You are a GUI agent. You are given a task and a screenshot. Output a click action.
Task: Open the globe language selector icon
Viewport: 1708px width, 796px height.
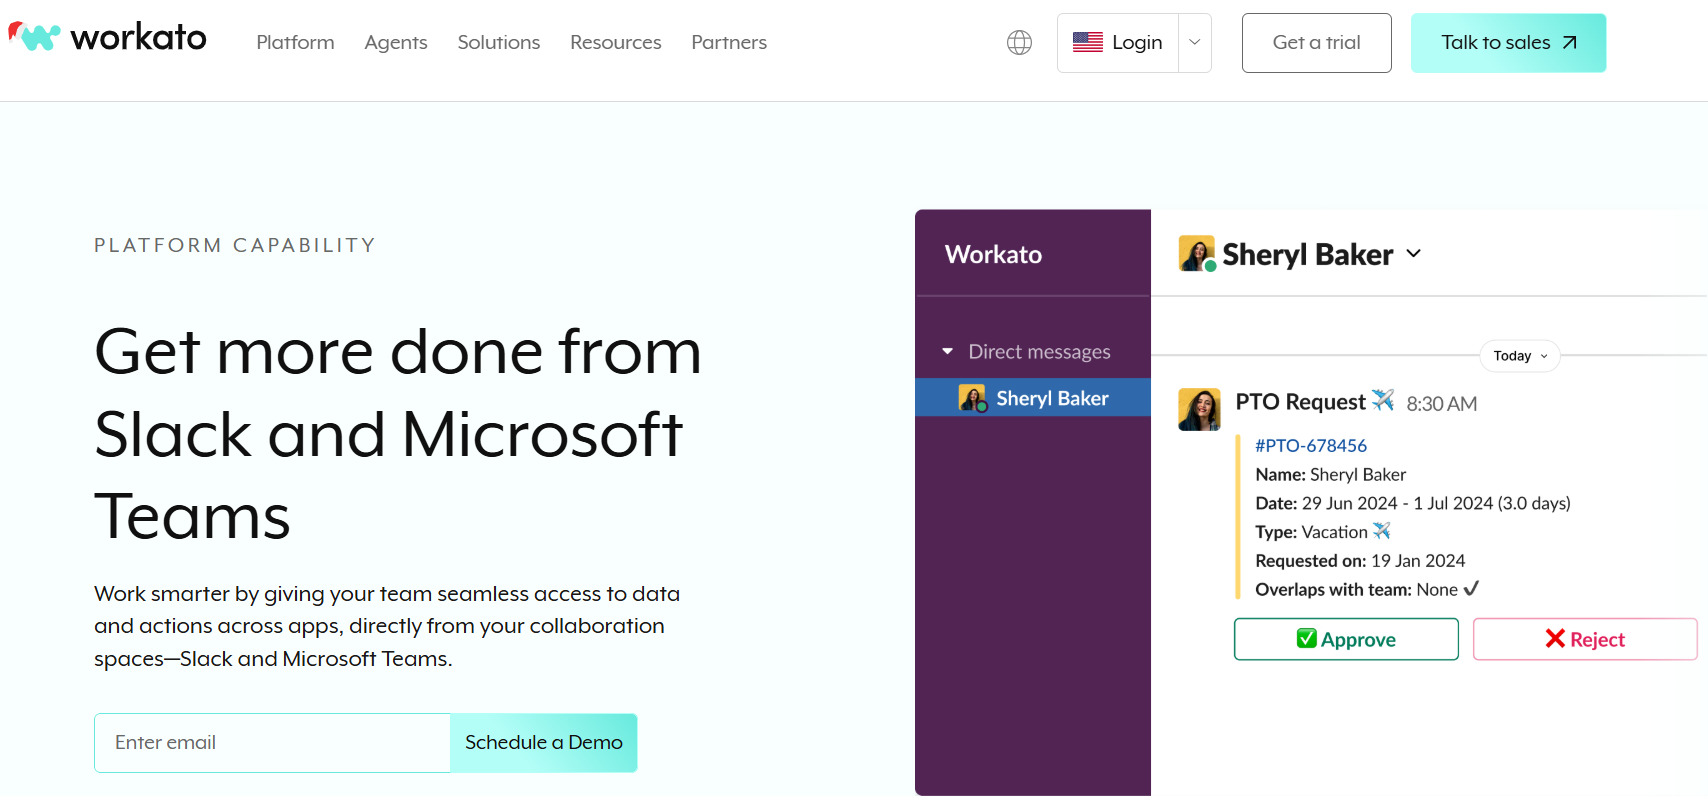coord(1019,42)
